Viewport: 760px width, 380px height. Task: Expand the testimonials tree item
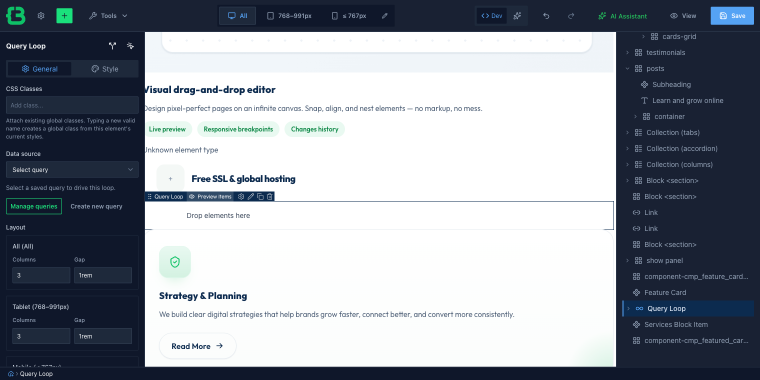(627, 52)
